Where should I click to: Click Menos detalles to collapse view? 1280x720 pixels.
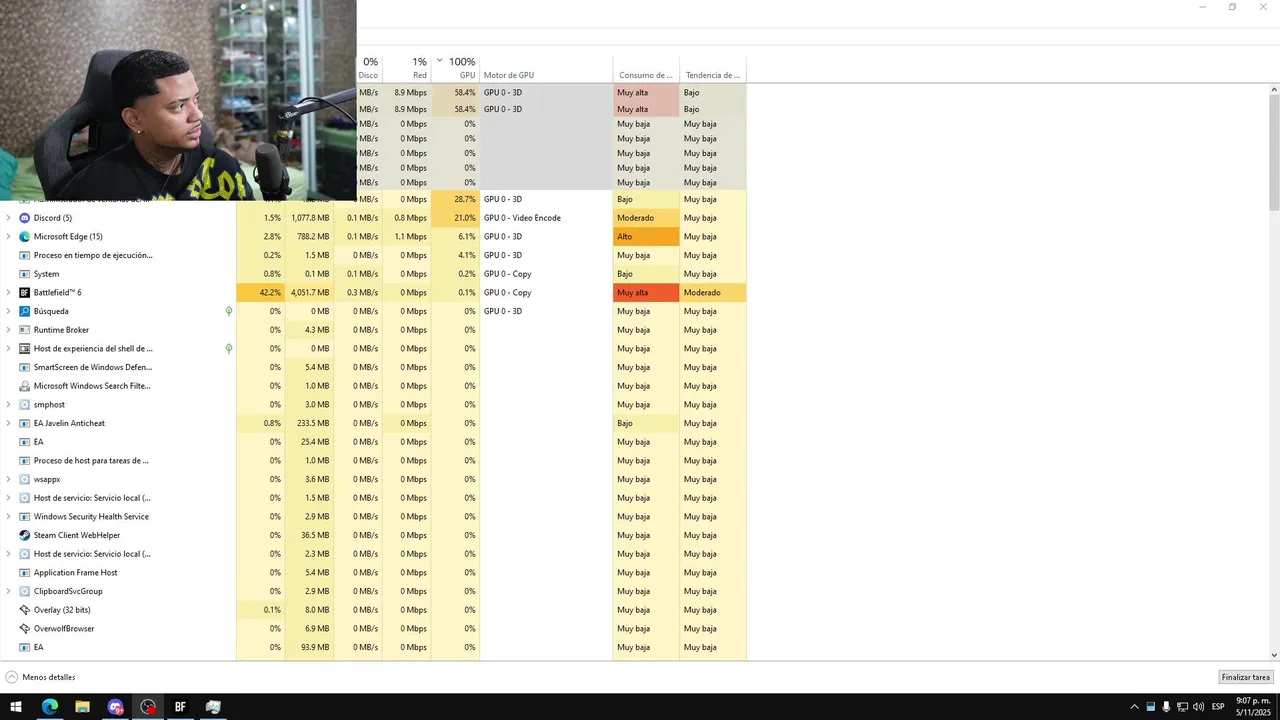[x=41, y=677]
